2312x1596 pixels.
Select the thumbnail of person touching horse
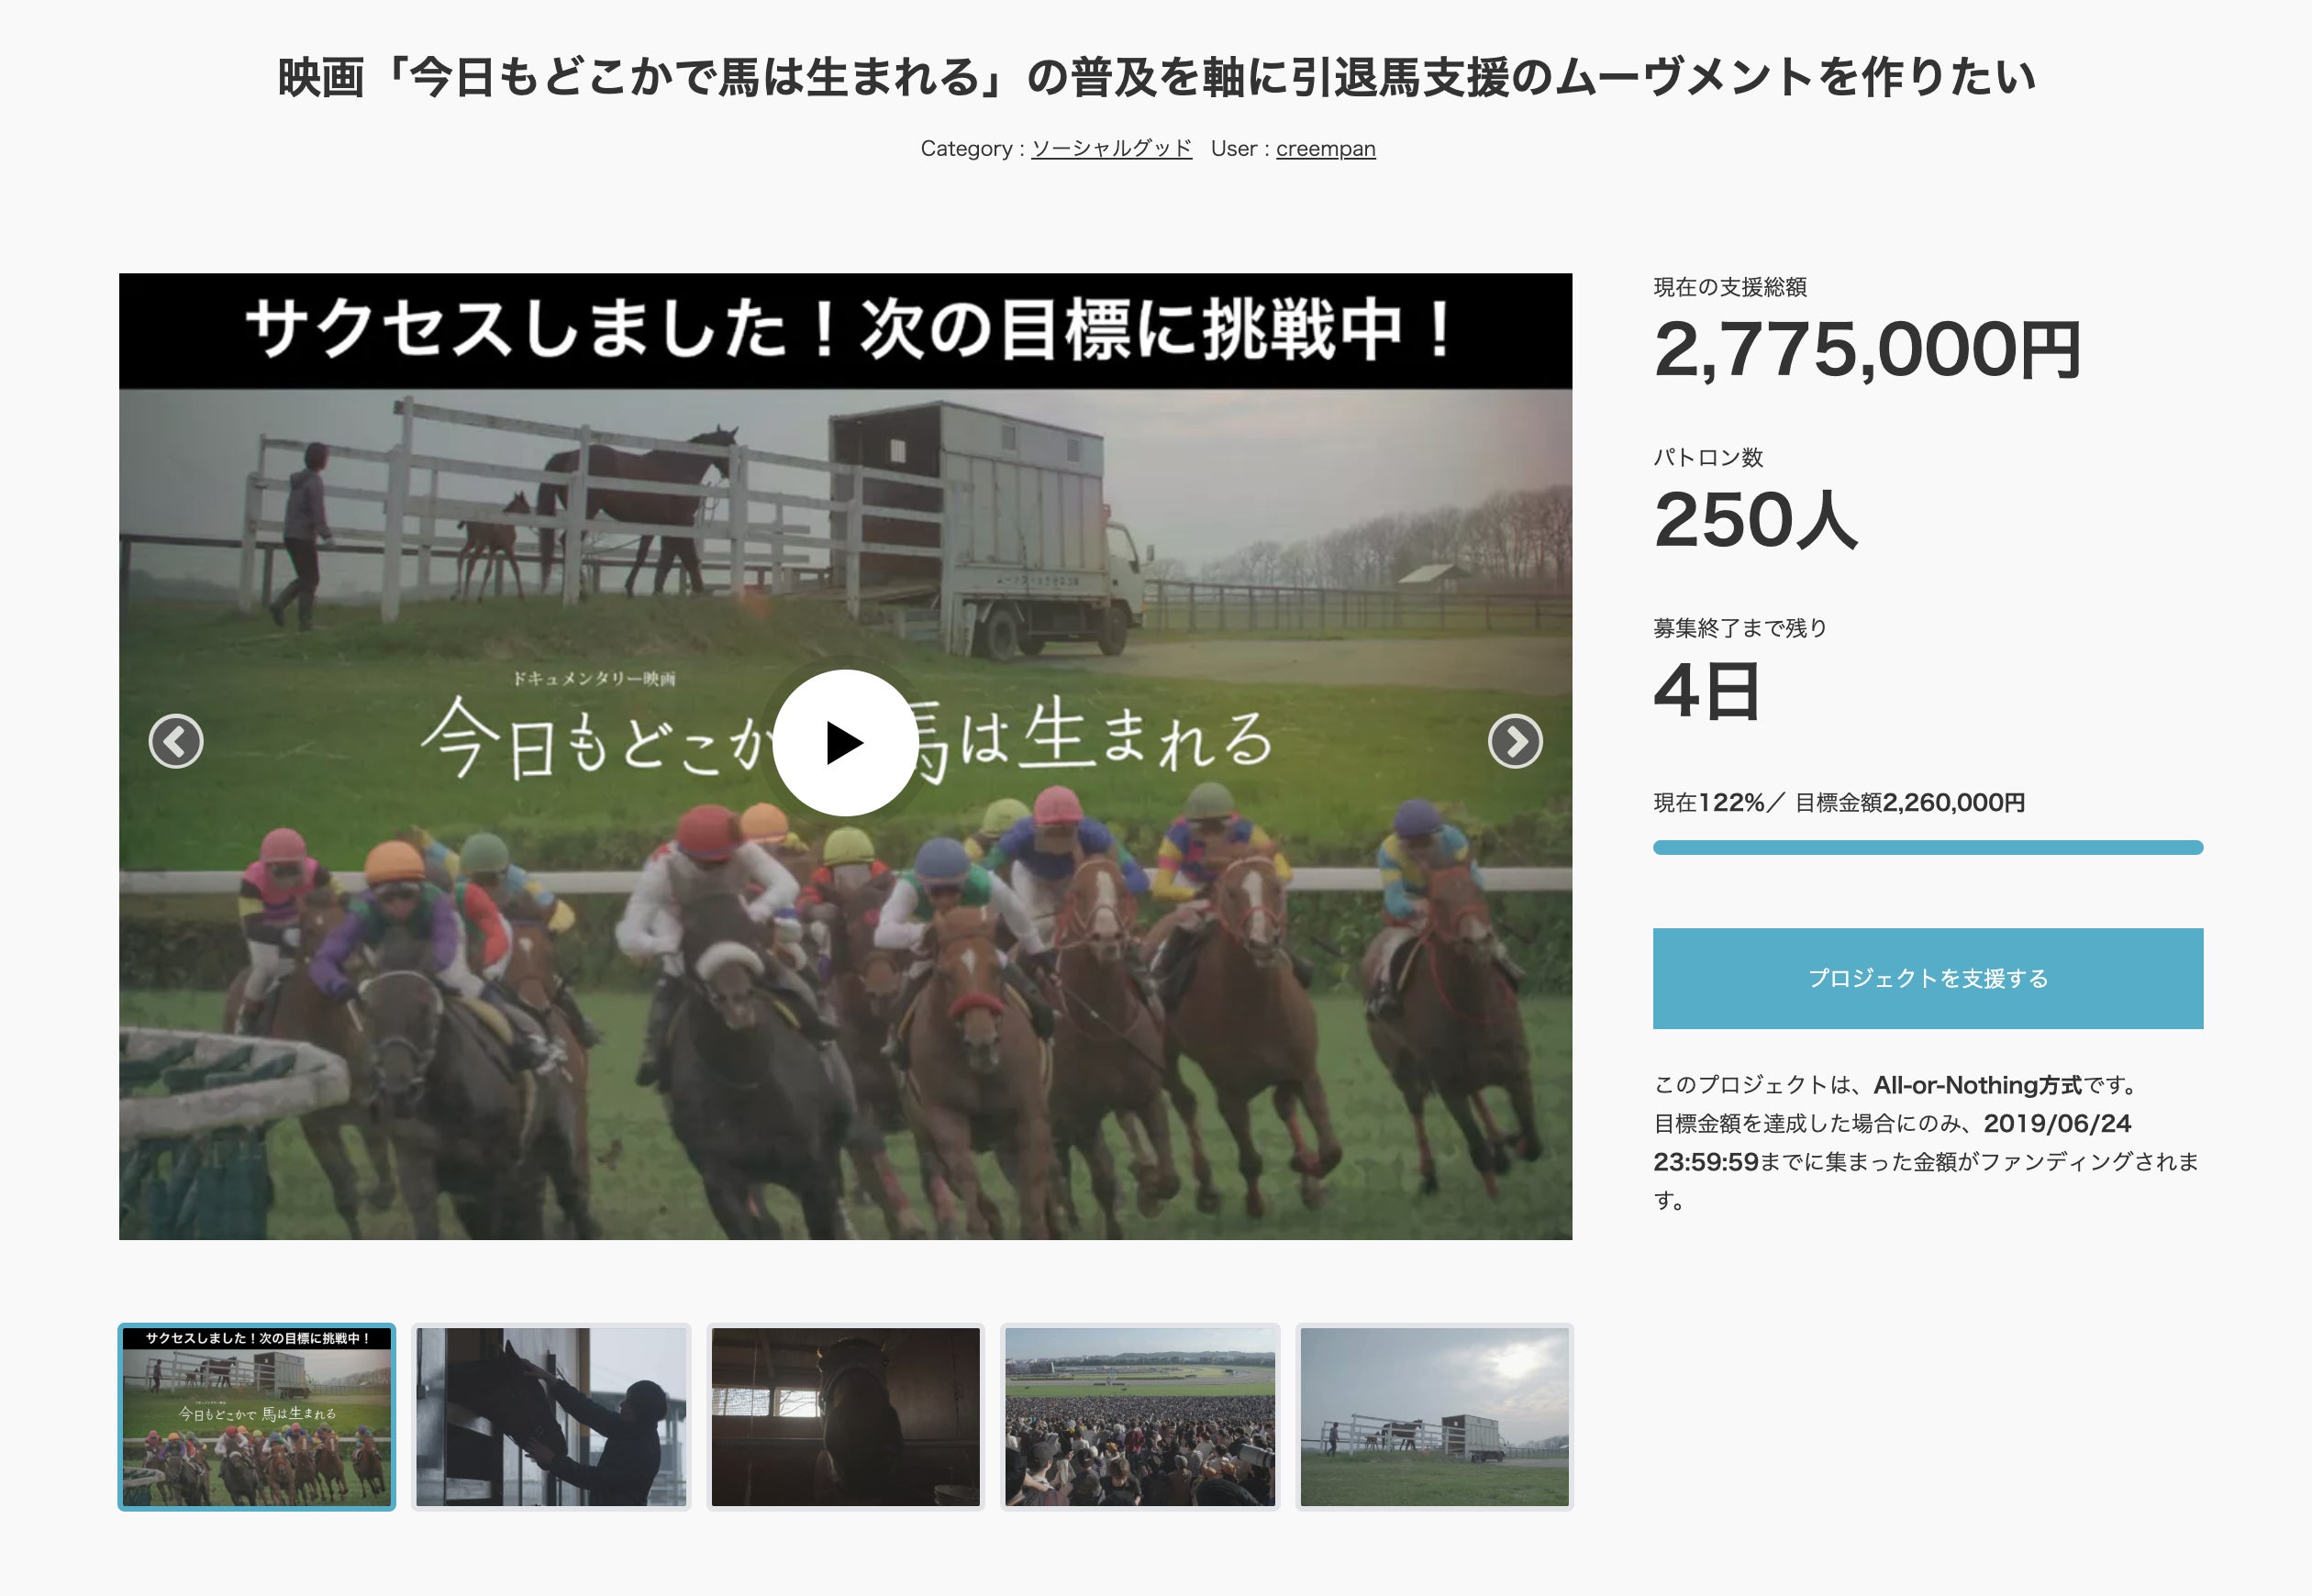(x=551, y=1416)
